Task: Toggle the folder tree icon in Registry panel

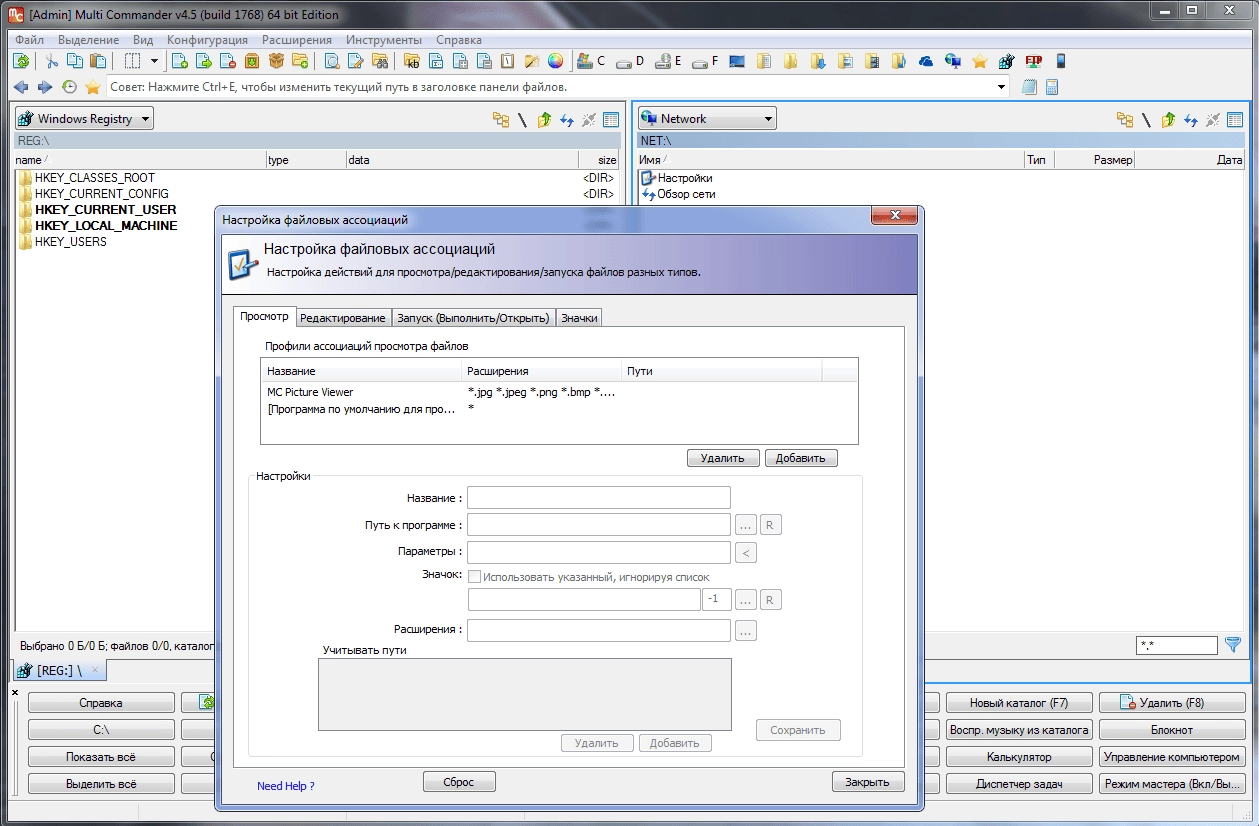Action: (501, 119)
